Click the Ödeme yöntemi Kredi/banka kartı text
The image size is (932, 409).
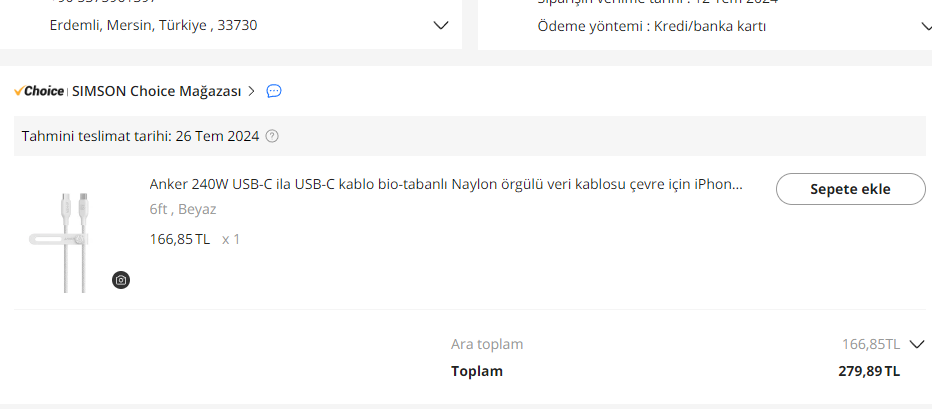tap(651, 26)
